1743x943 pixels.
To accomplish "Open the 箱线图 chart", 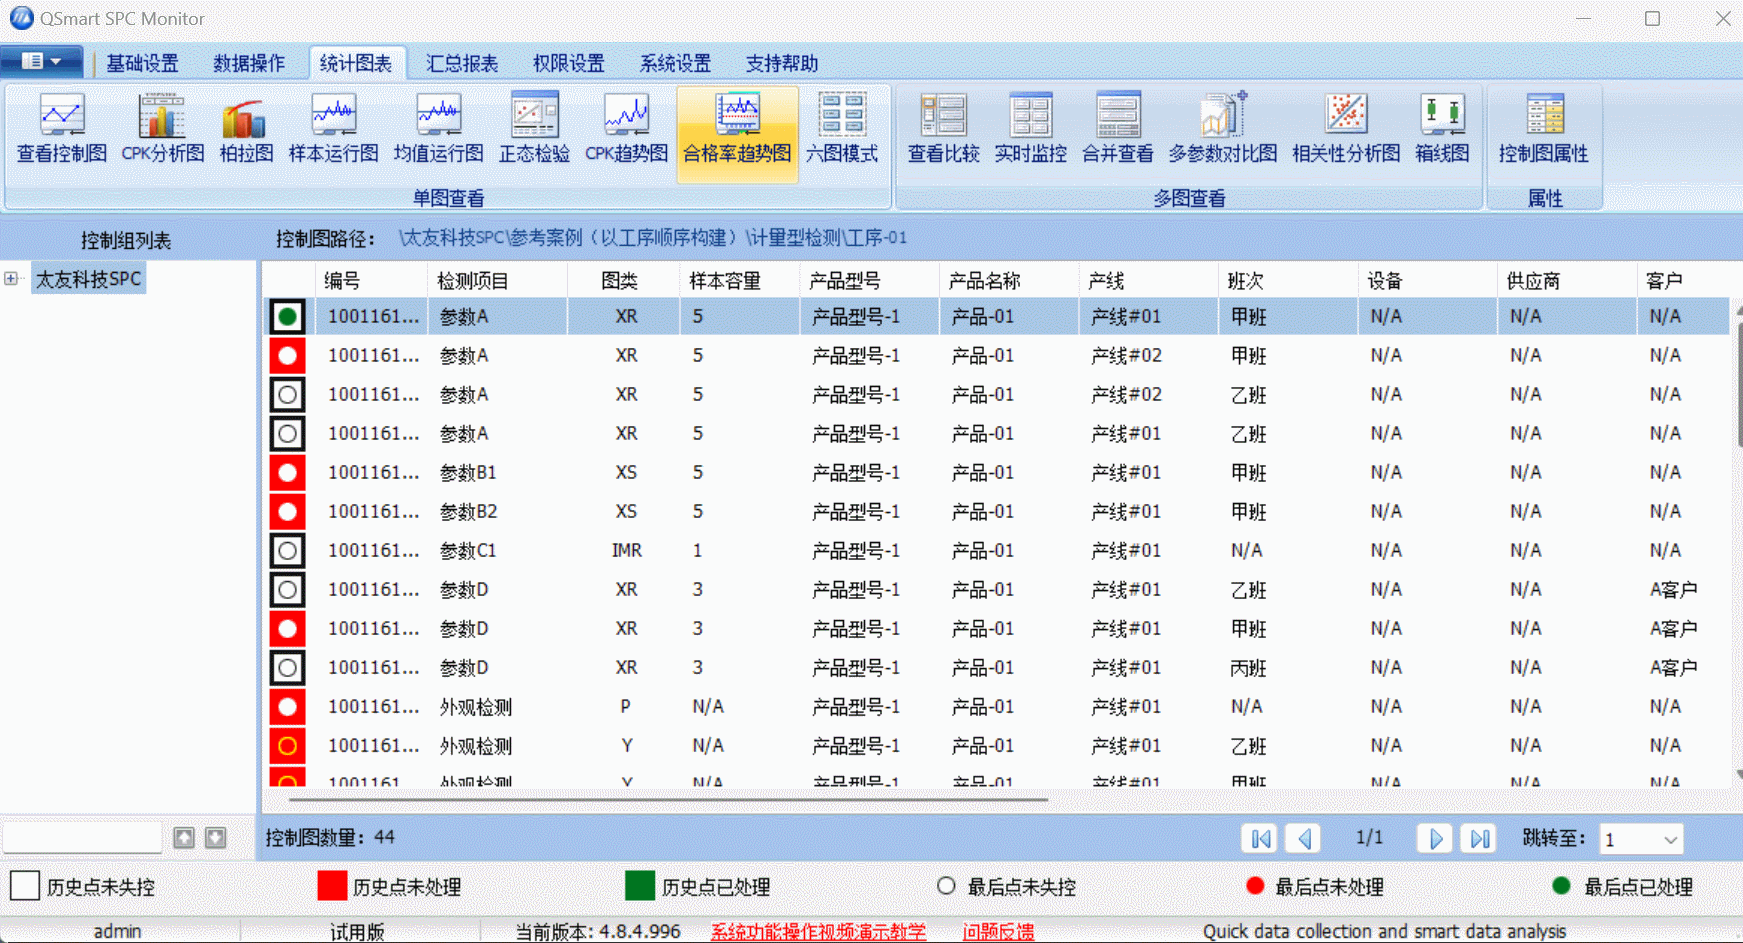I will pos(1441,128).
